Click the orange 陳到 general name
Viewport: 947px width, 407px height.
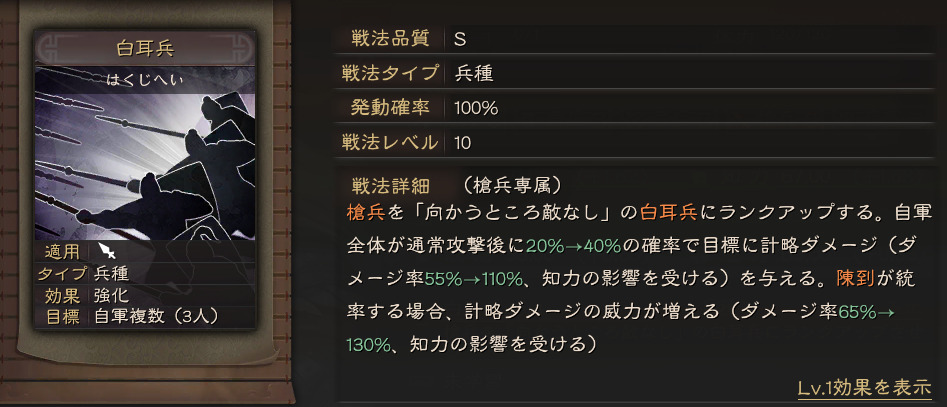pyautogui.click(x=855, y=278)
